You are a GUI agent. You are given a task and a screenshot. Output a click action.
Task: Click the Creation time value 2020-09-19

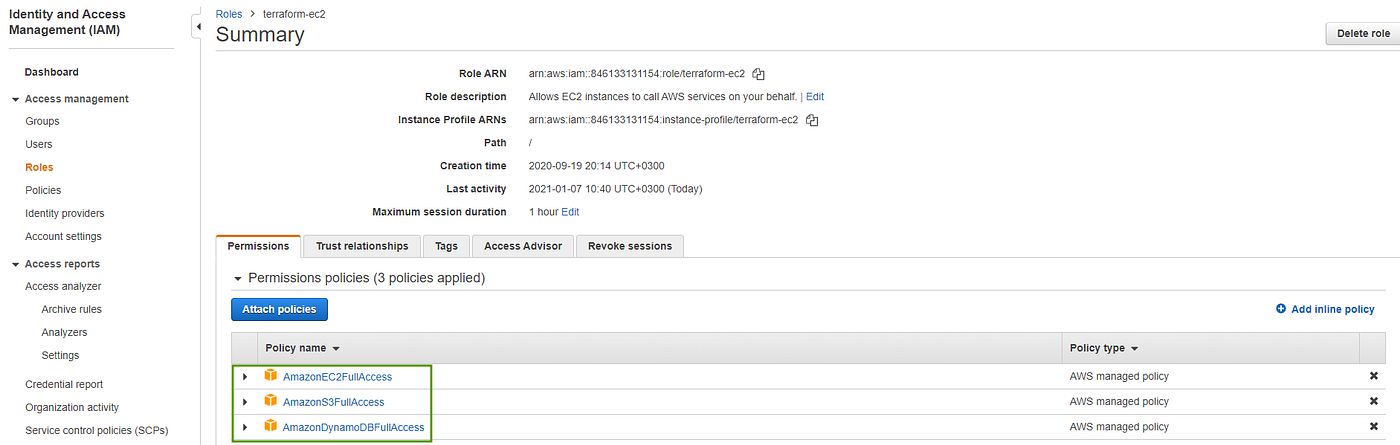[596, 166]
